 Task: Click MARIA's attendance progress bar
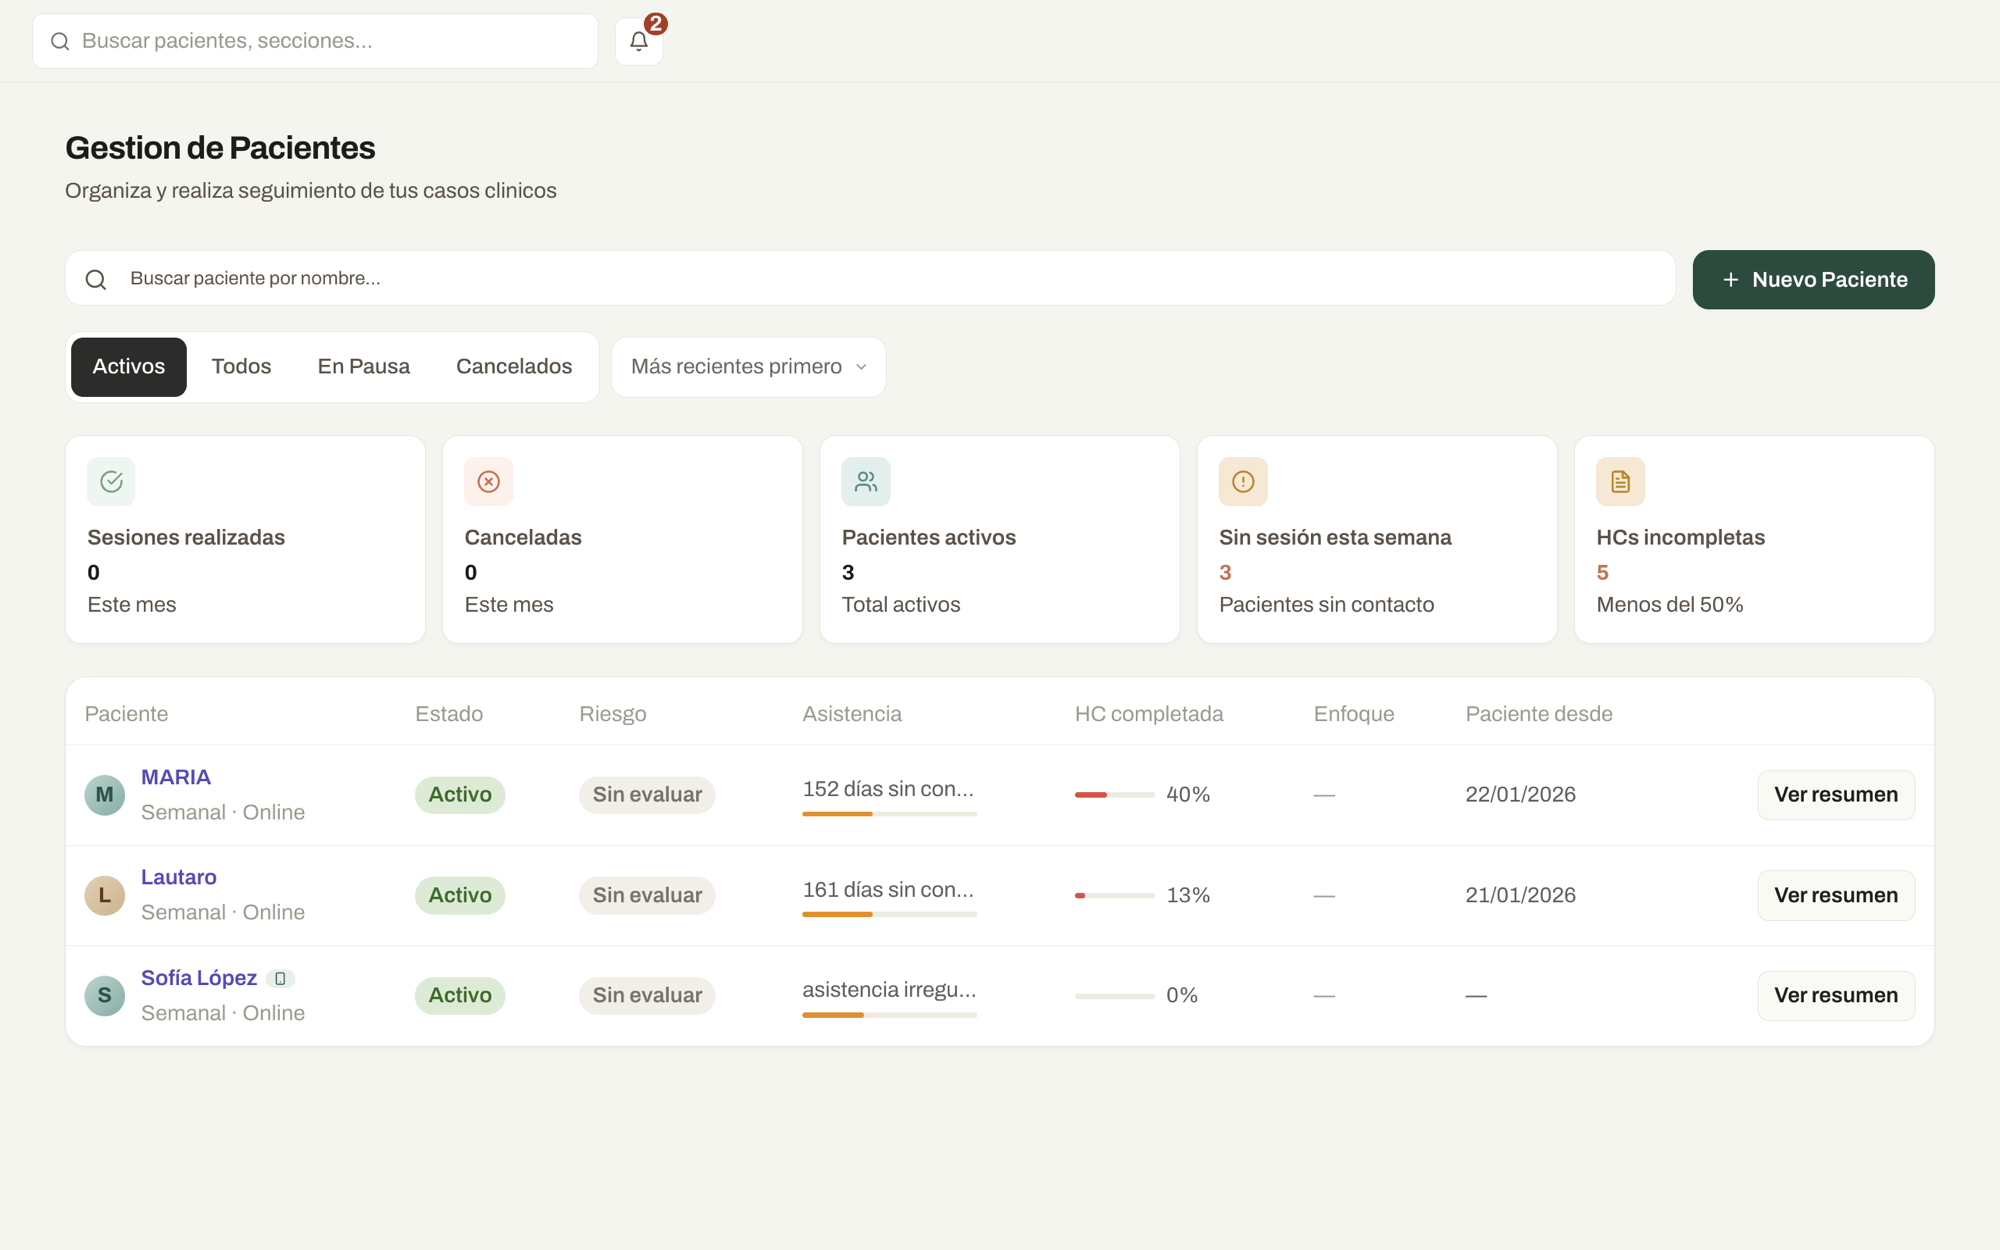click(x=889, y=814)
